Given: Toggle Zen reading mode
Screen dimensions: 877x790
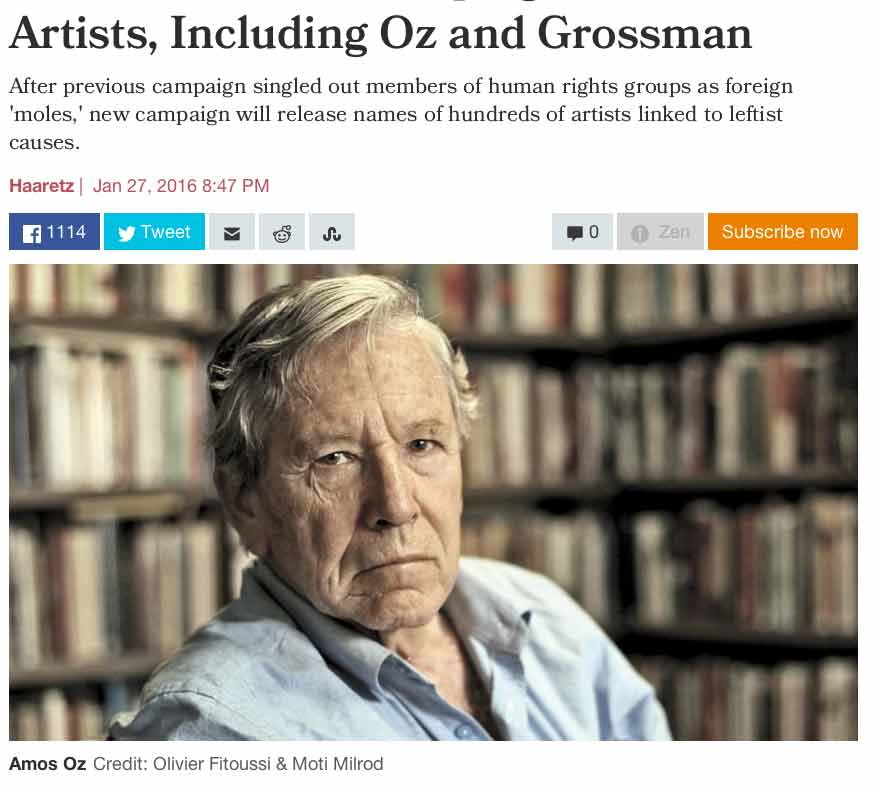Looking at the screenshot, I should 660,232.
